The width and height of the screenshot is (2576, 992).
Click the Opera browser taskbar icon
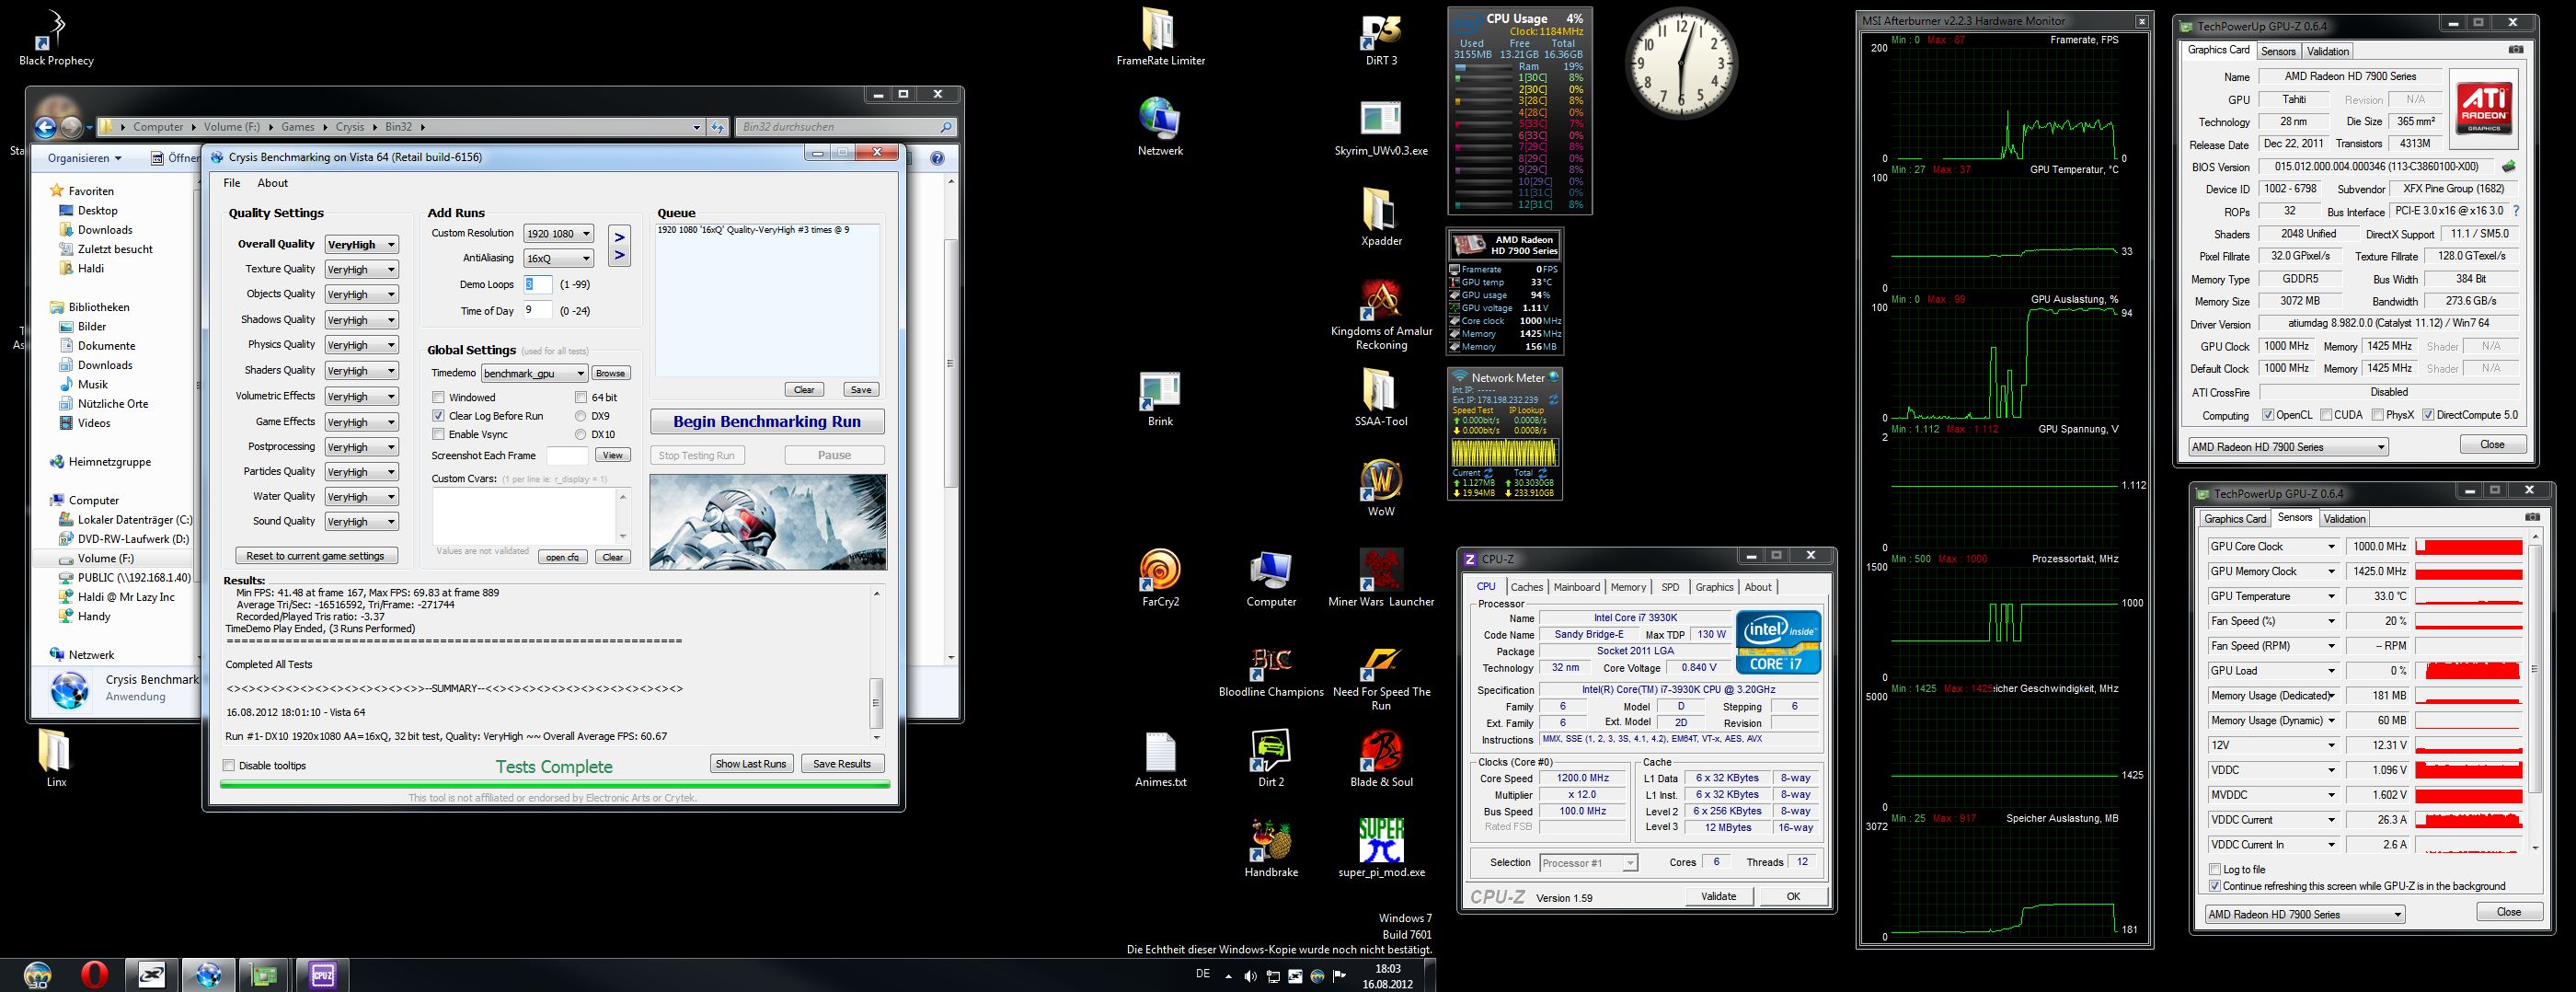click(96, 974)
